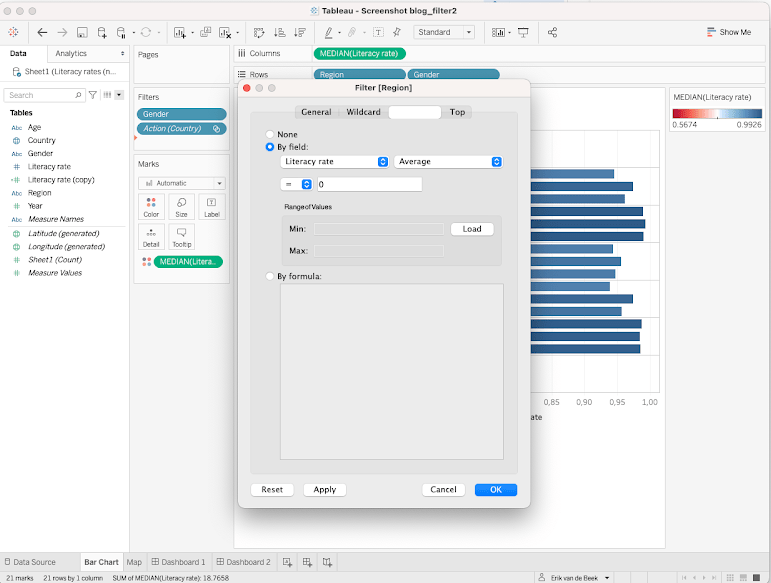Click the Share workbook icon

point(553,32)
